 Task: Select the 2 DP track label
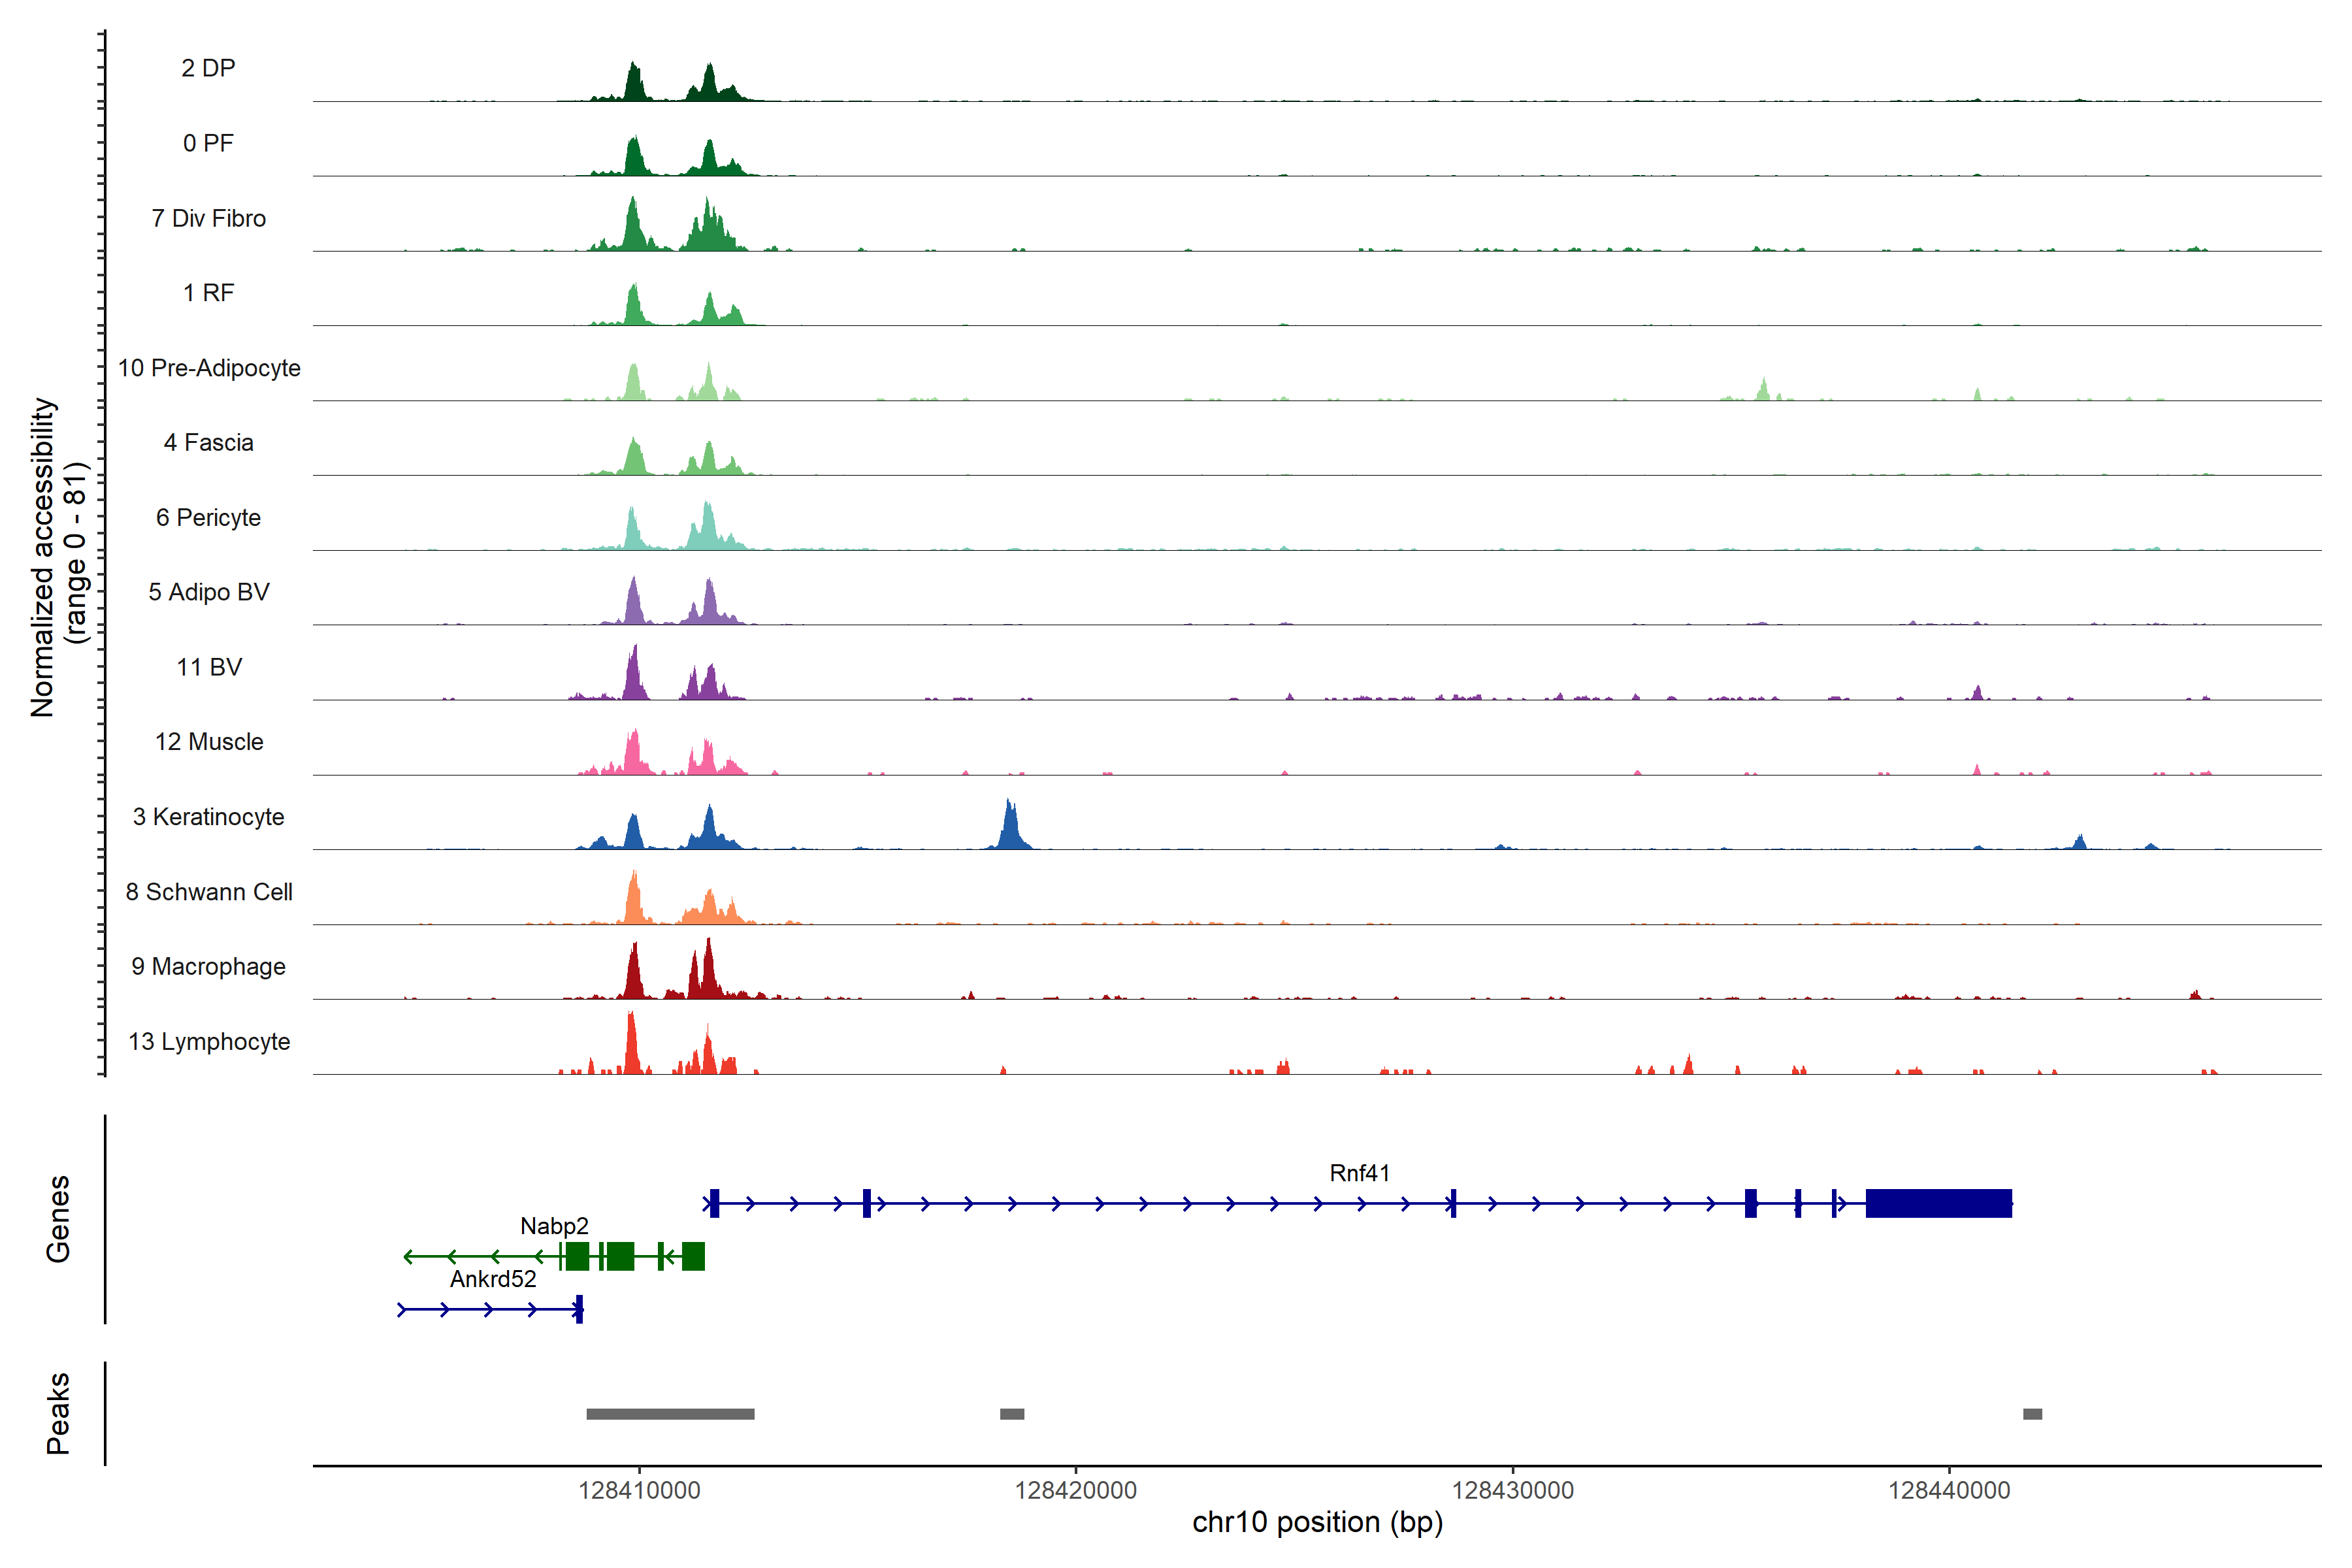tap(208, 68)
